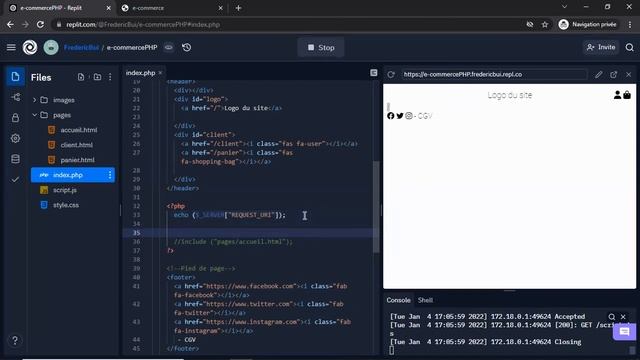640x360 pixels.
Task: Open the version history icon
Action: pyautogui.click(x=187, y=47)
